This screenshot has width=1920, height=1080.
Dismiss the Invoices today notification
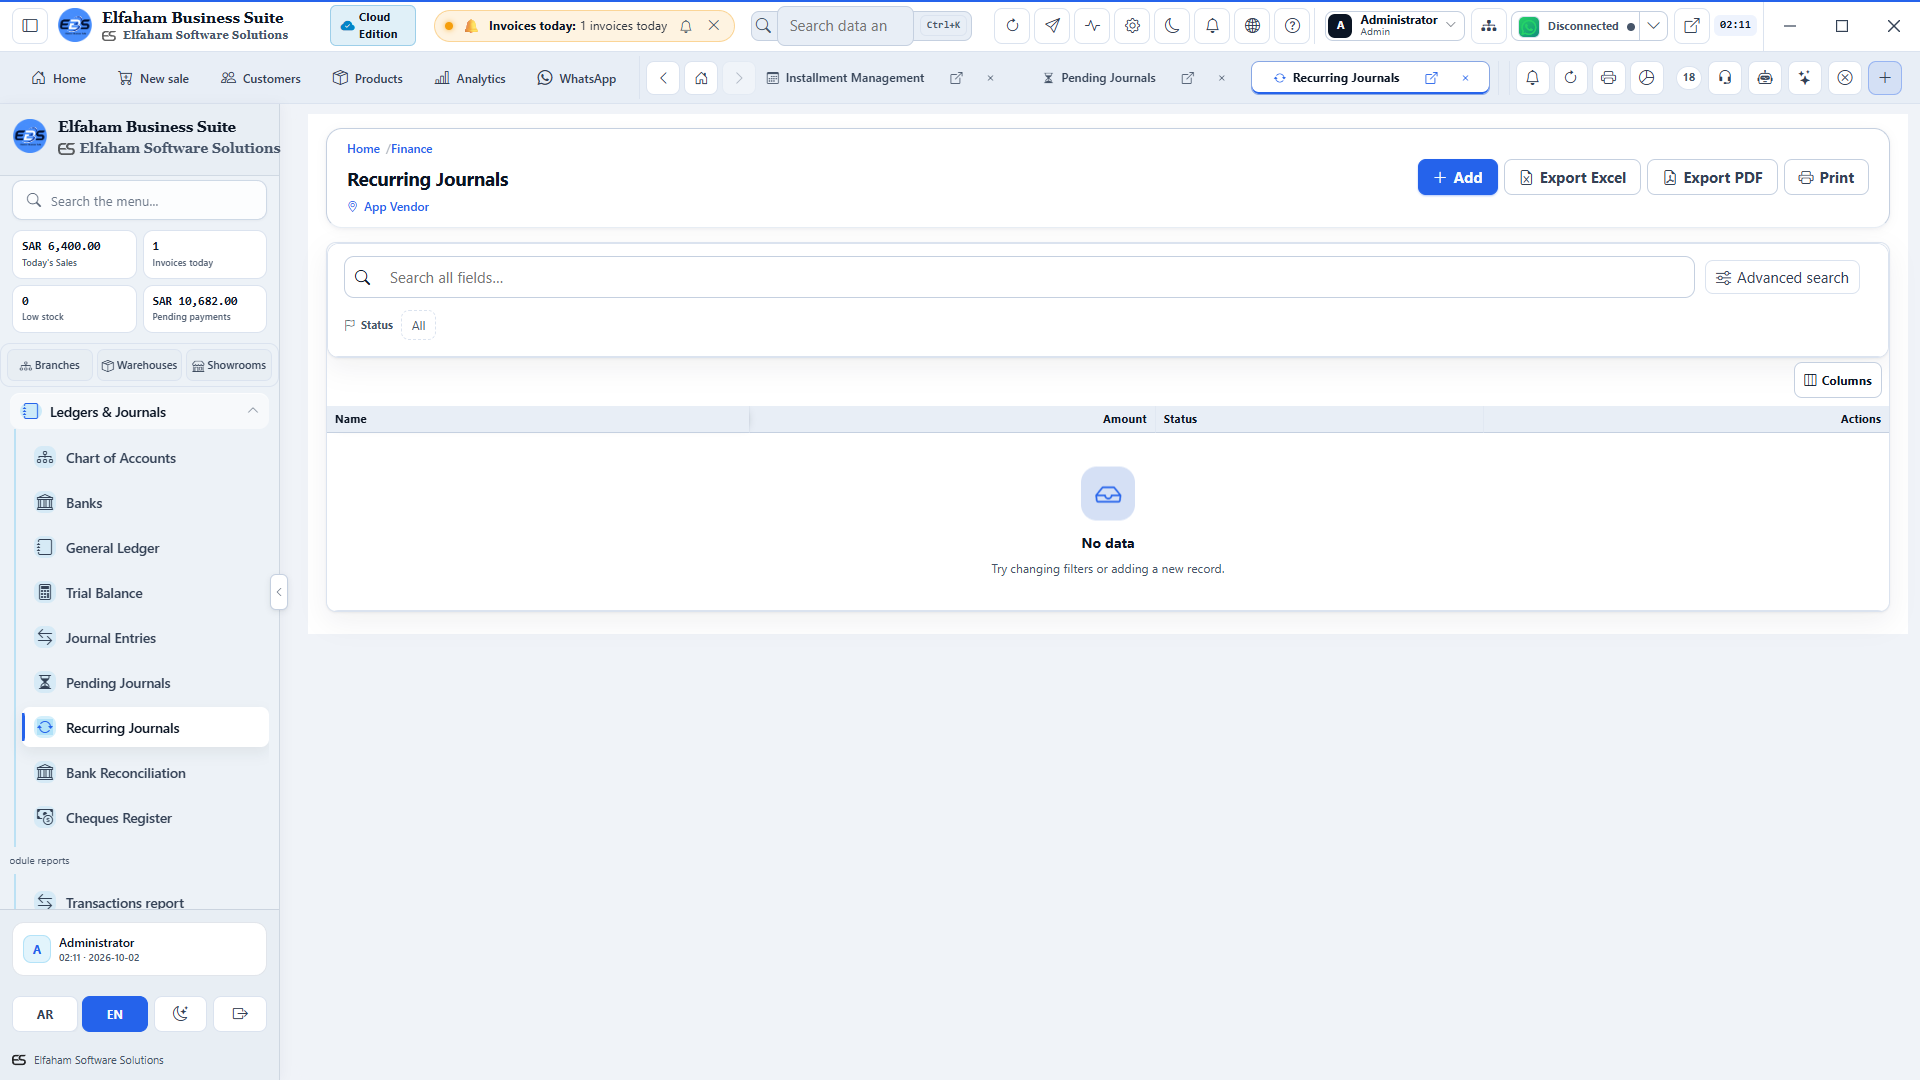point(713,26)
